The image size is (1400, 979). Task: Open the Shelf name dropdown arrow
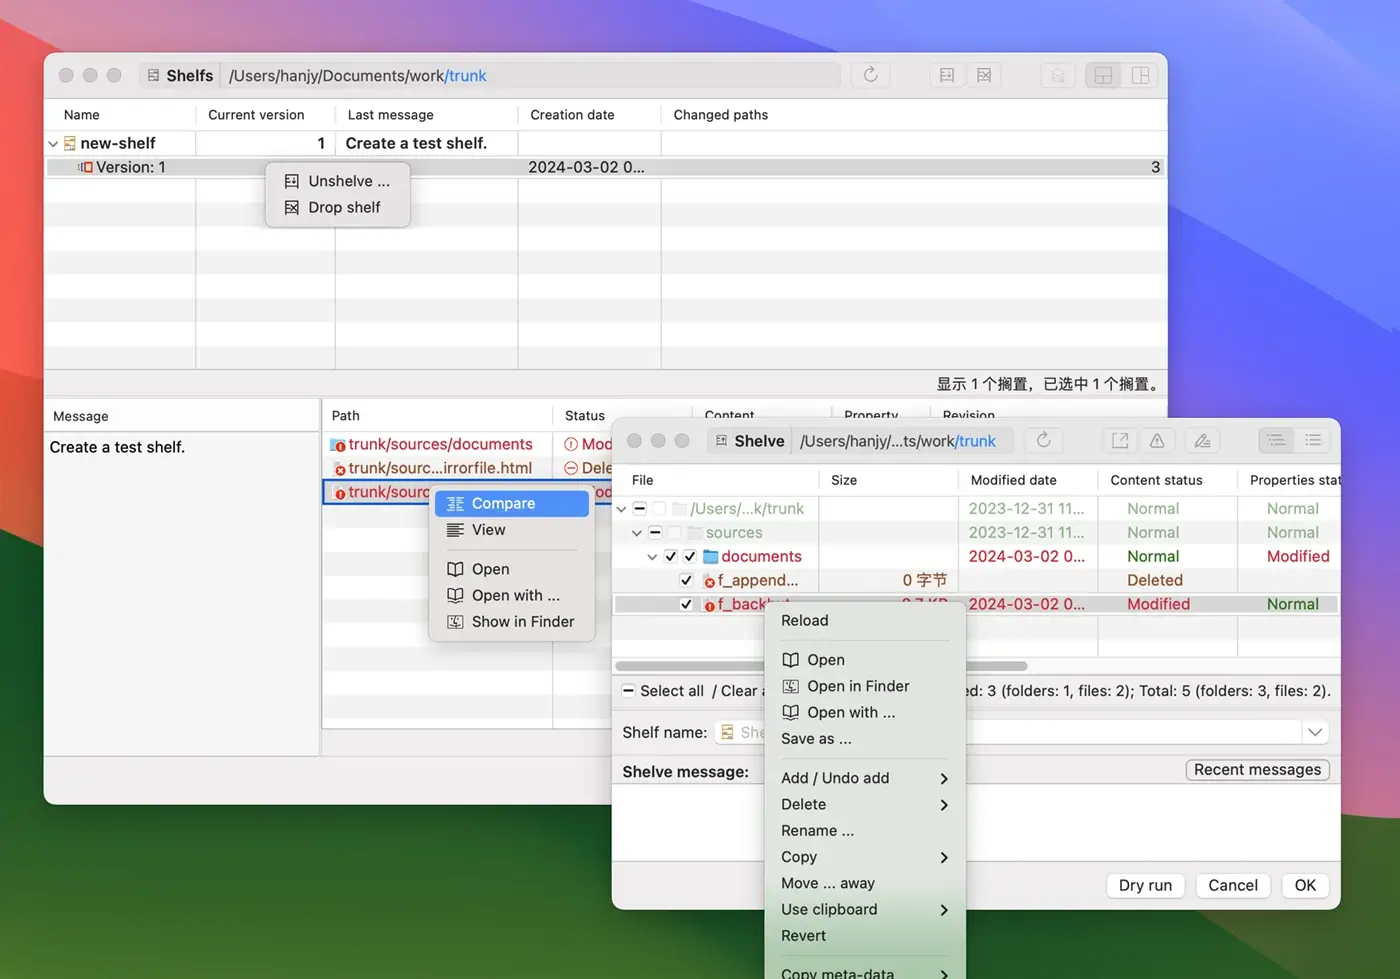1315,732
